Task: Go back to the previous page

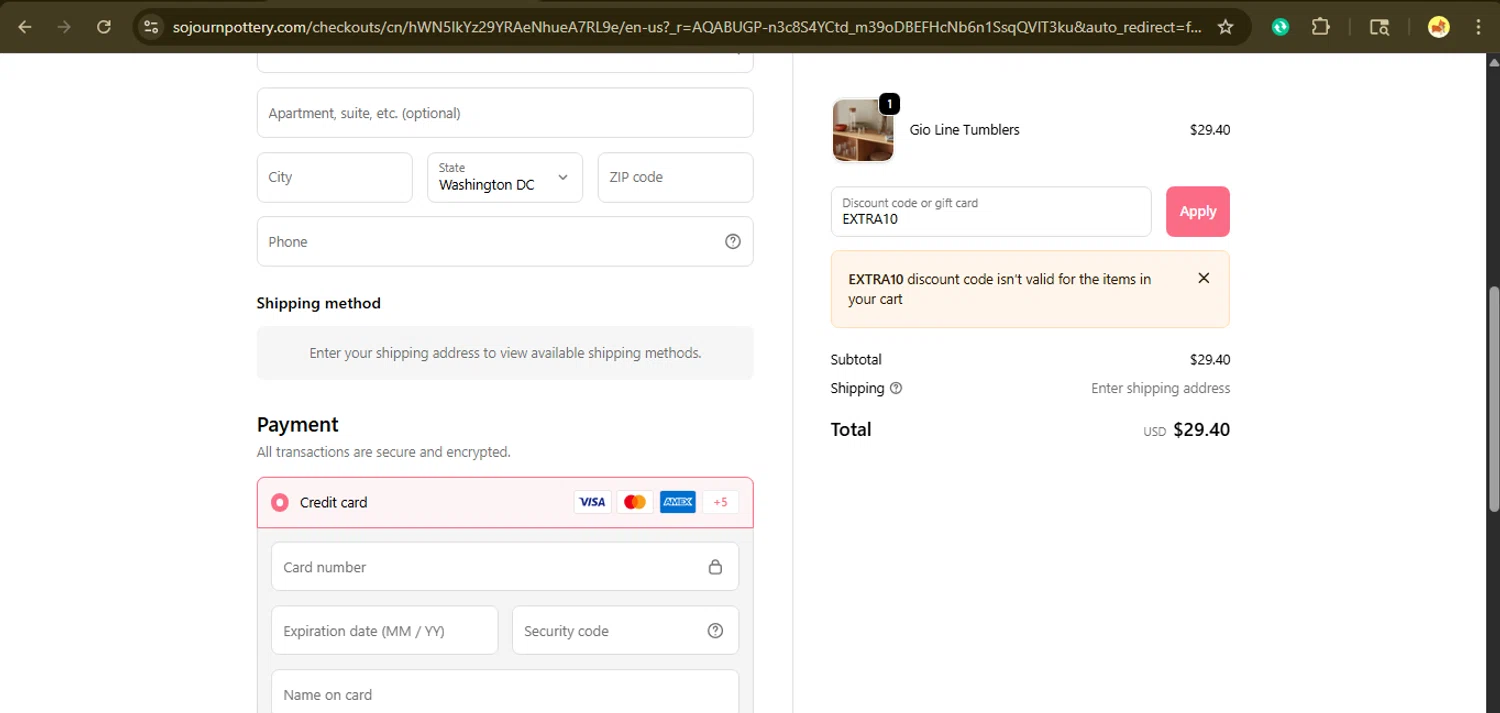Action: 25,27
